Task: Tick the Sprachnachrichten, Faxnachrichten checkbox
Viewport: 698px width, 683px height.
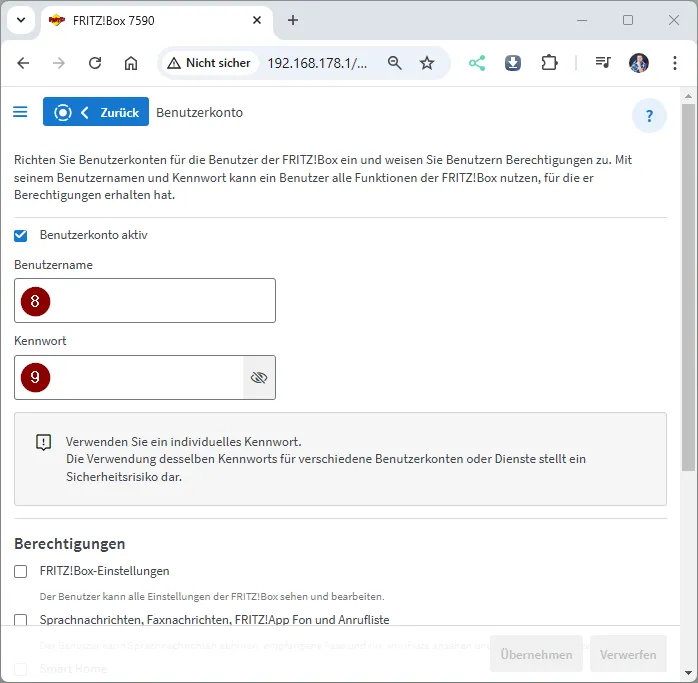Action: click(21, 620)
